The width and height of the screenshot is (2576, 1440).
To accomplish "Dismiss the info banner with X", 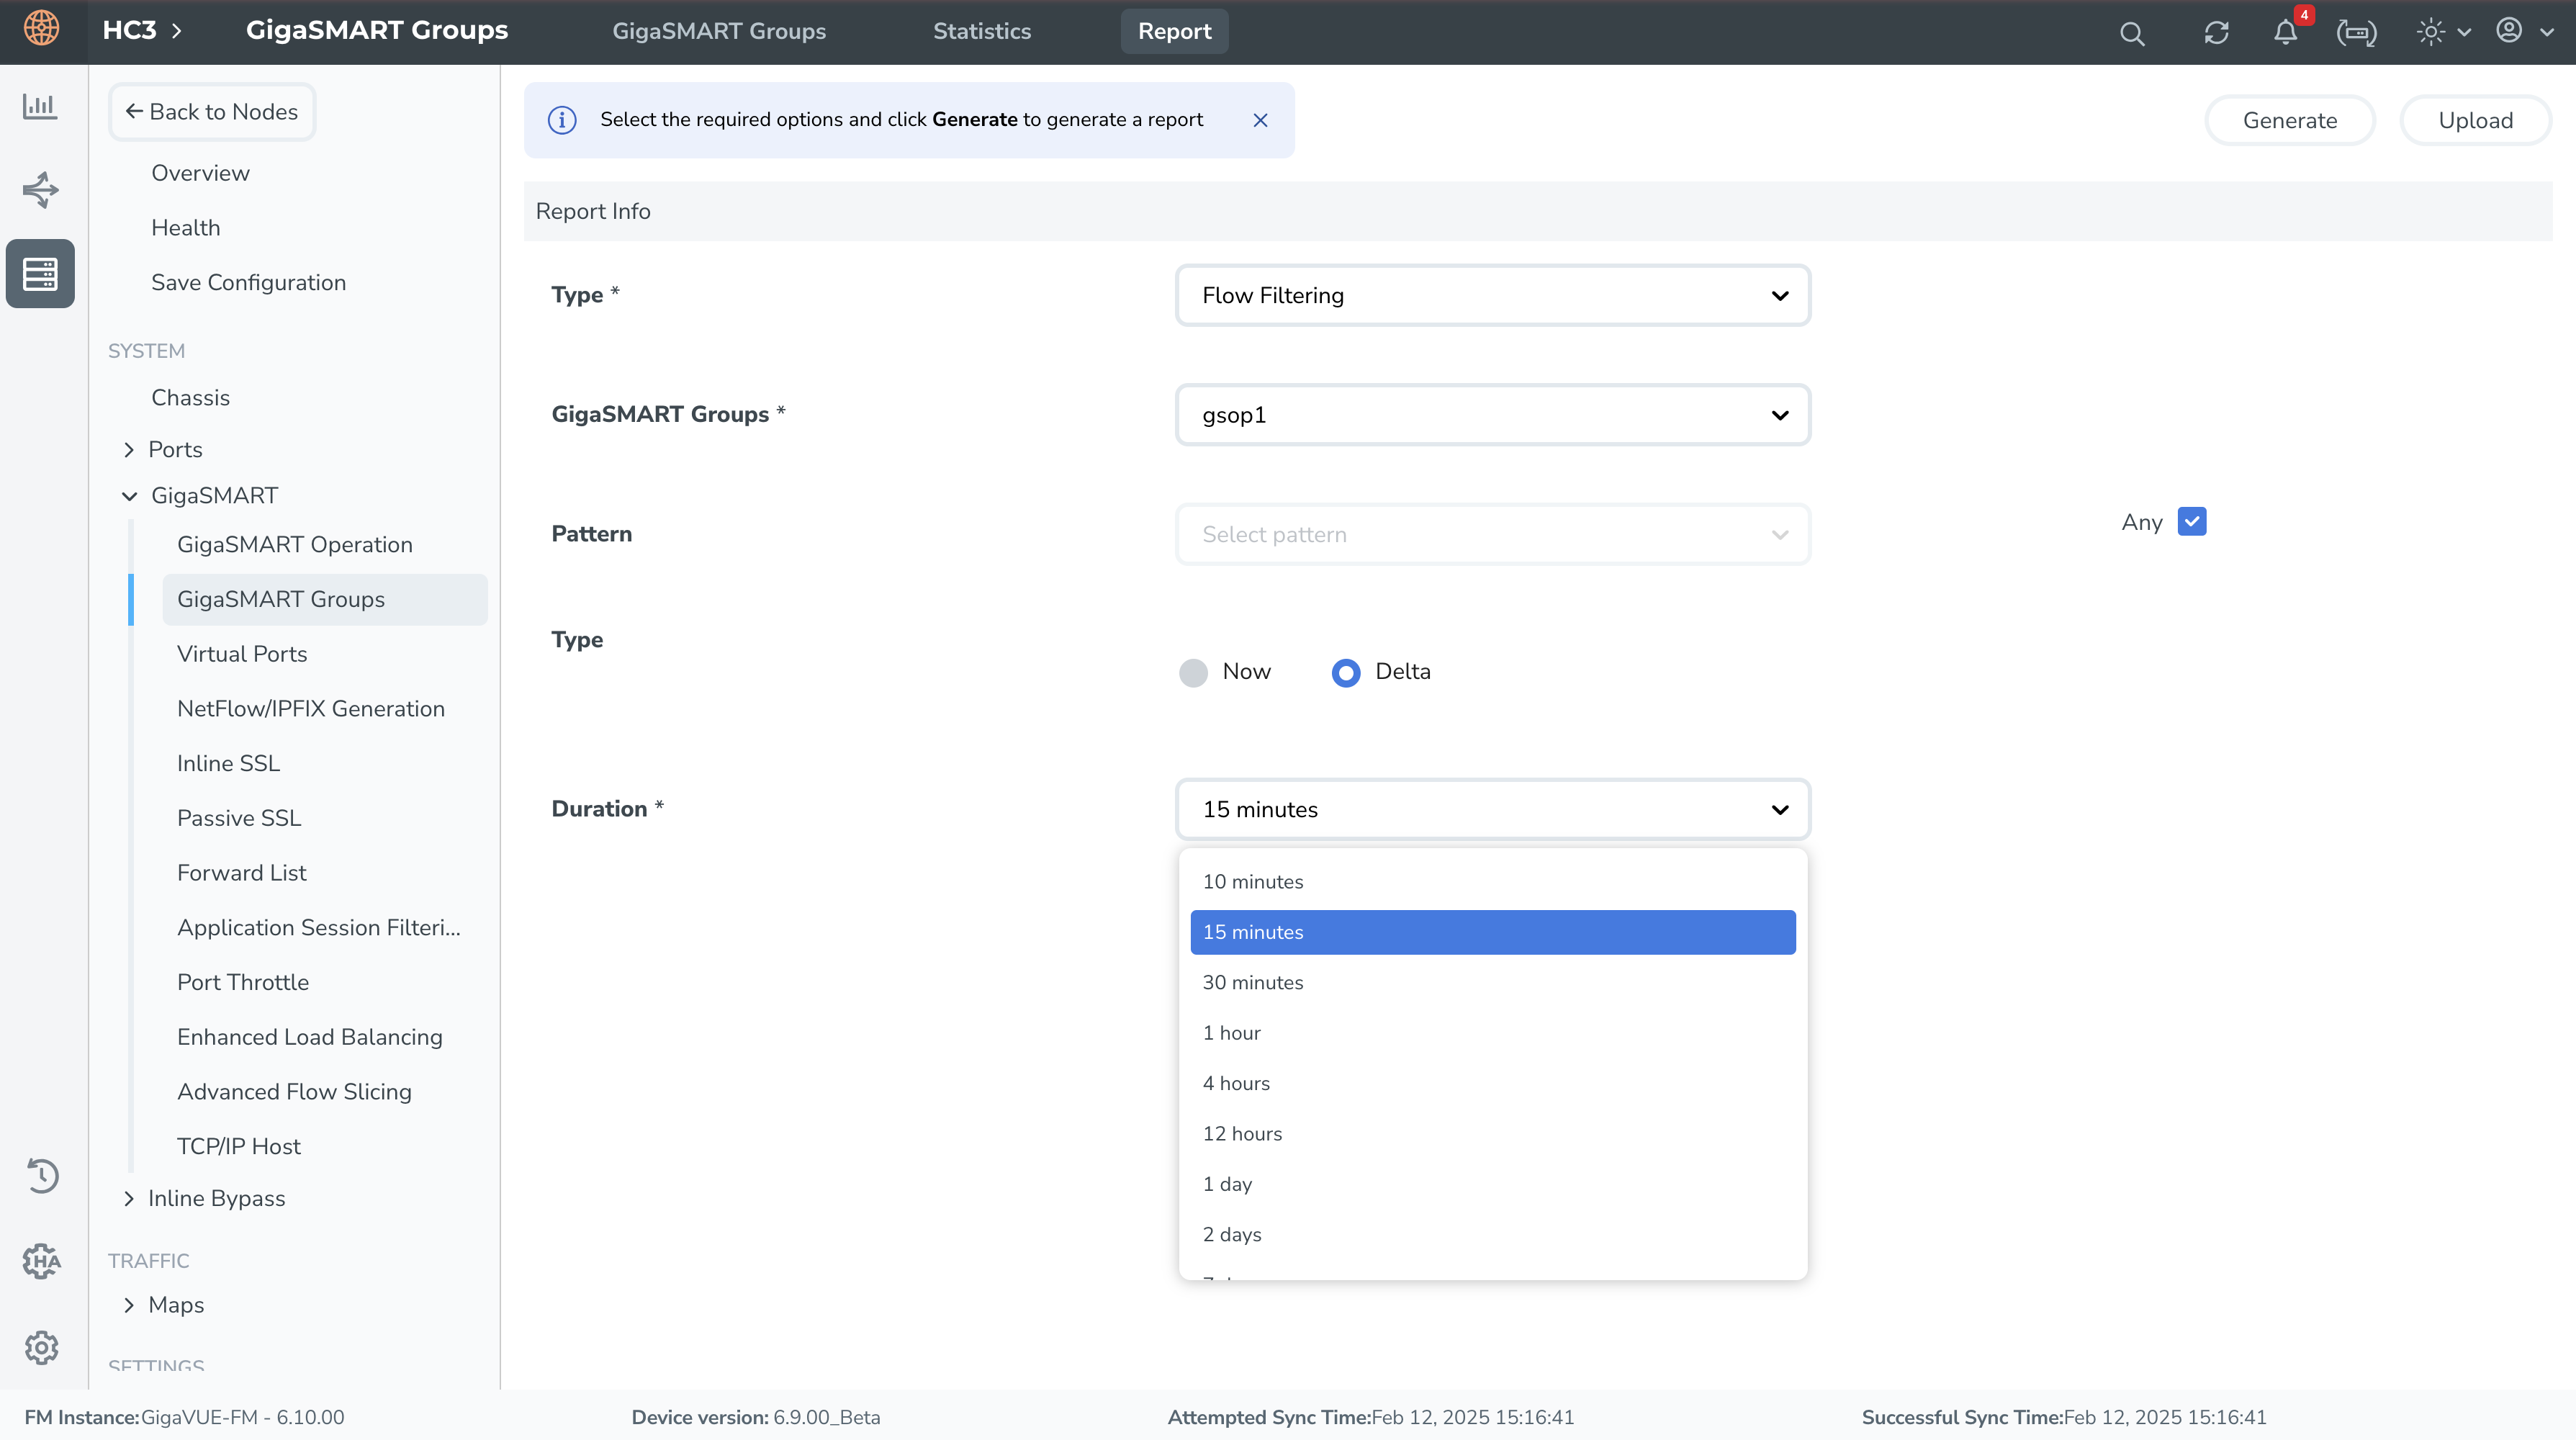I will [x=1260, y=120].
